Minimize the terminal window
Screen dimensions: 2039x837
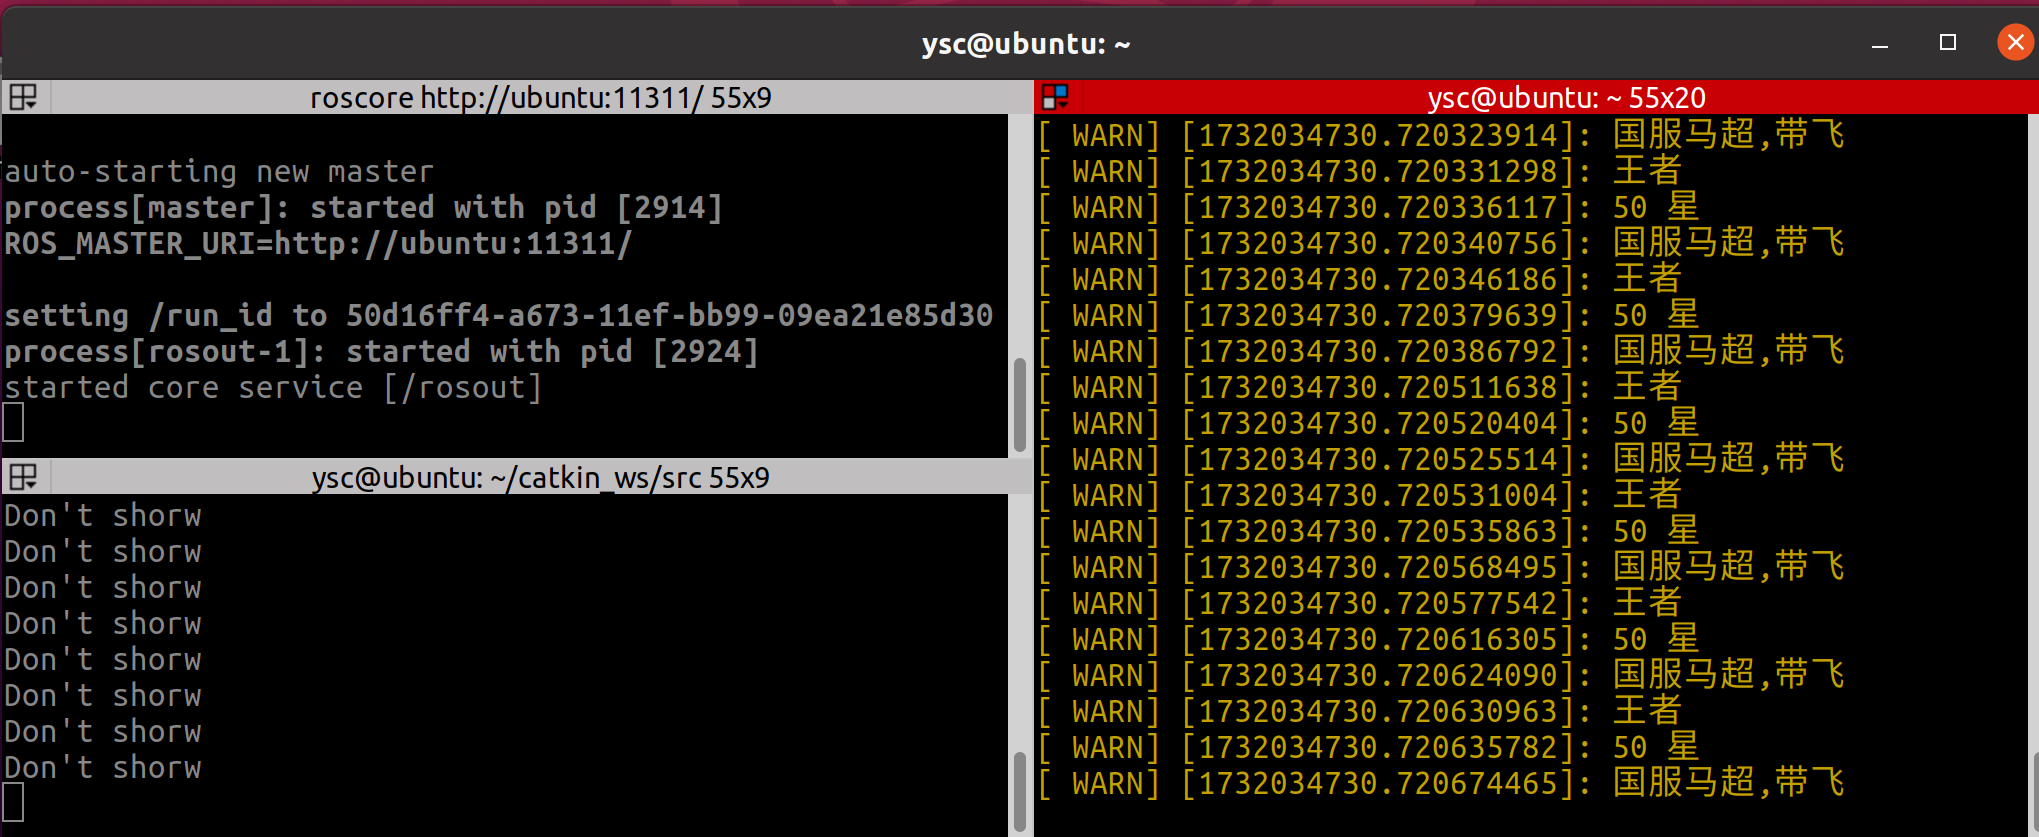(1880, 43)
